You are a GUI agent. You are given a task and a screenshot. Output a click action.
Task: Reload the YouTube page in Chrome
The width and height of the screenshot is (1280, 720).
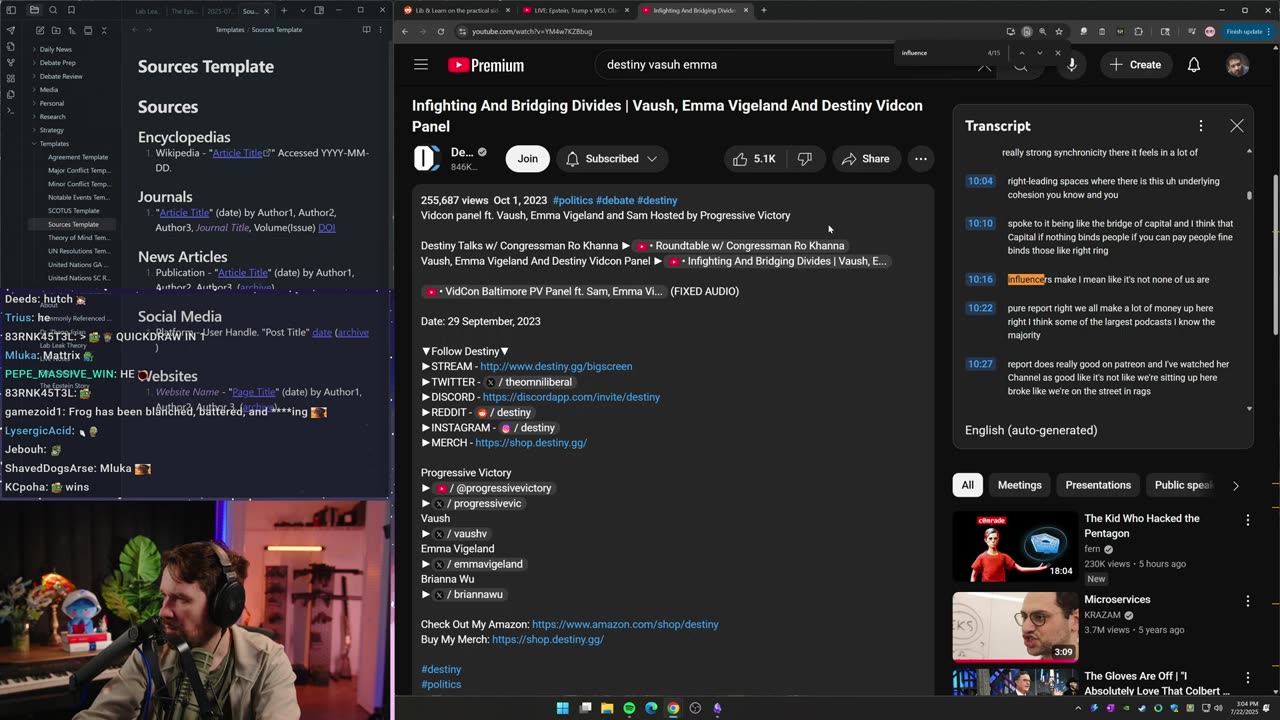(x=441, y=31)
